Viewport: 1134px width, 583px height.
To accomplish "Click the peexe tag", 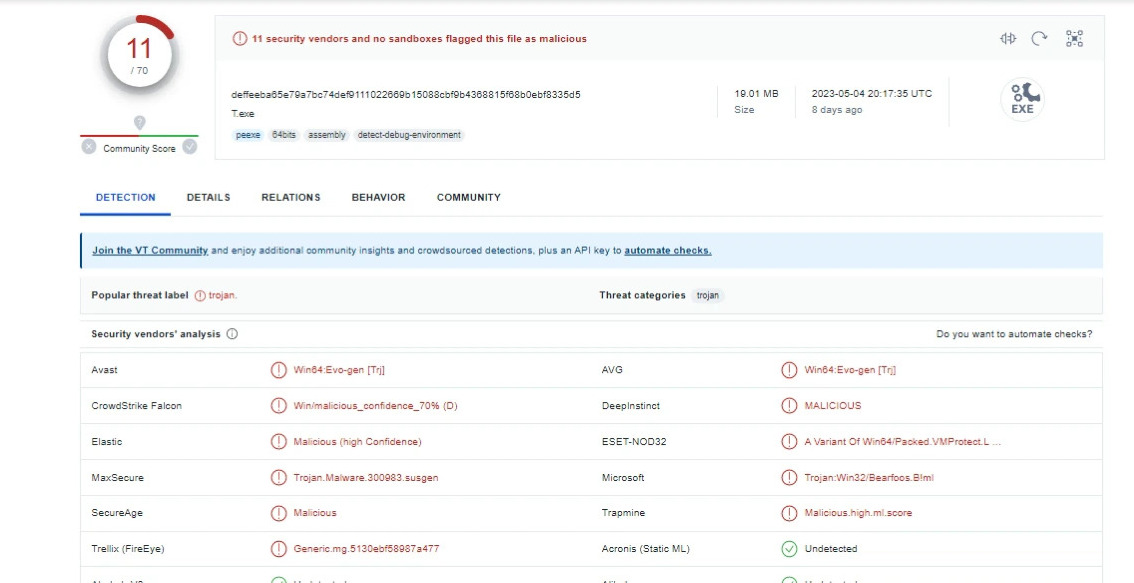I will point(248,135).
